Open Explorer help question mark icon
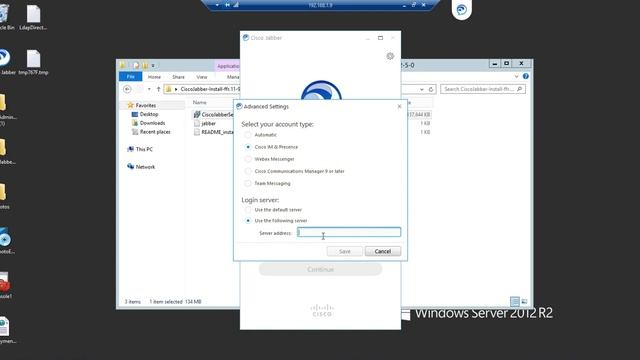 point(526,76)
